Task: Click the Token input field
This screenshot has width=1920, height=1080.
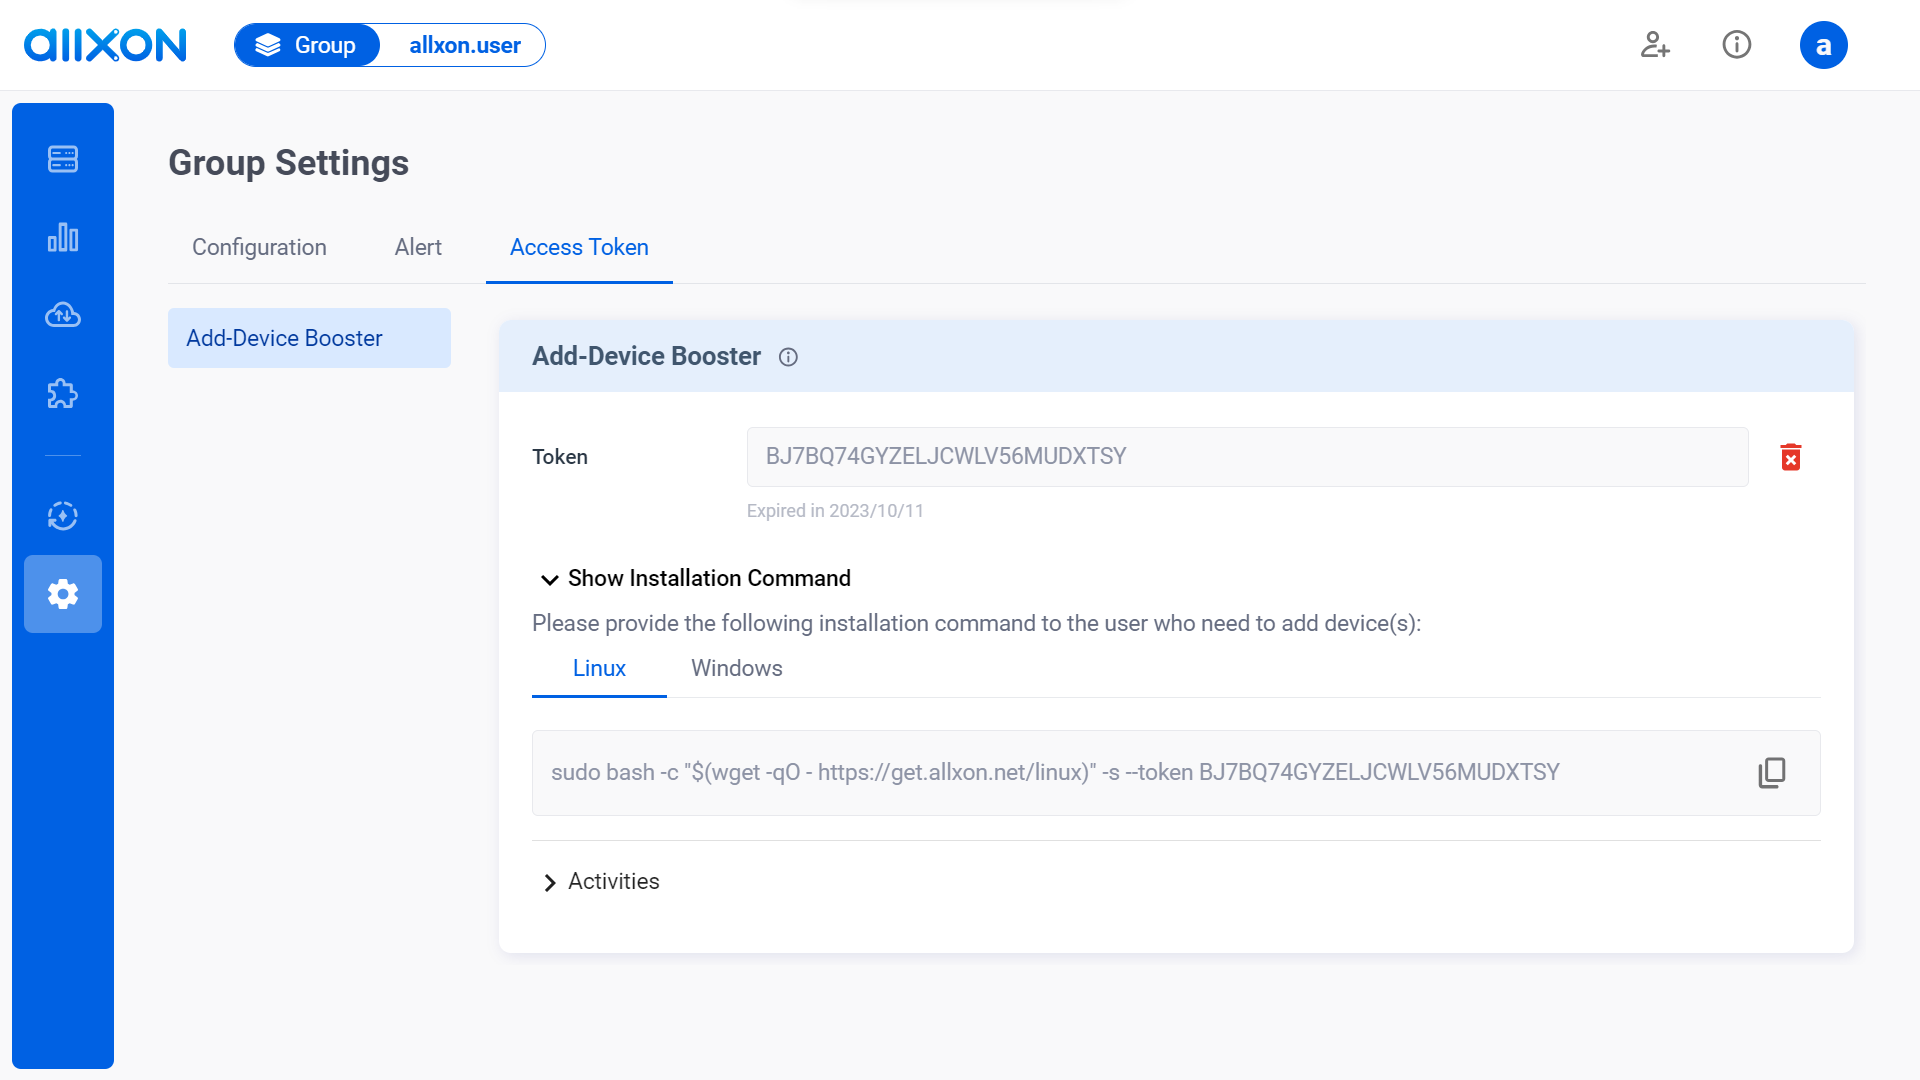Action: [1247, 457]
